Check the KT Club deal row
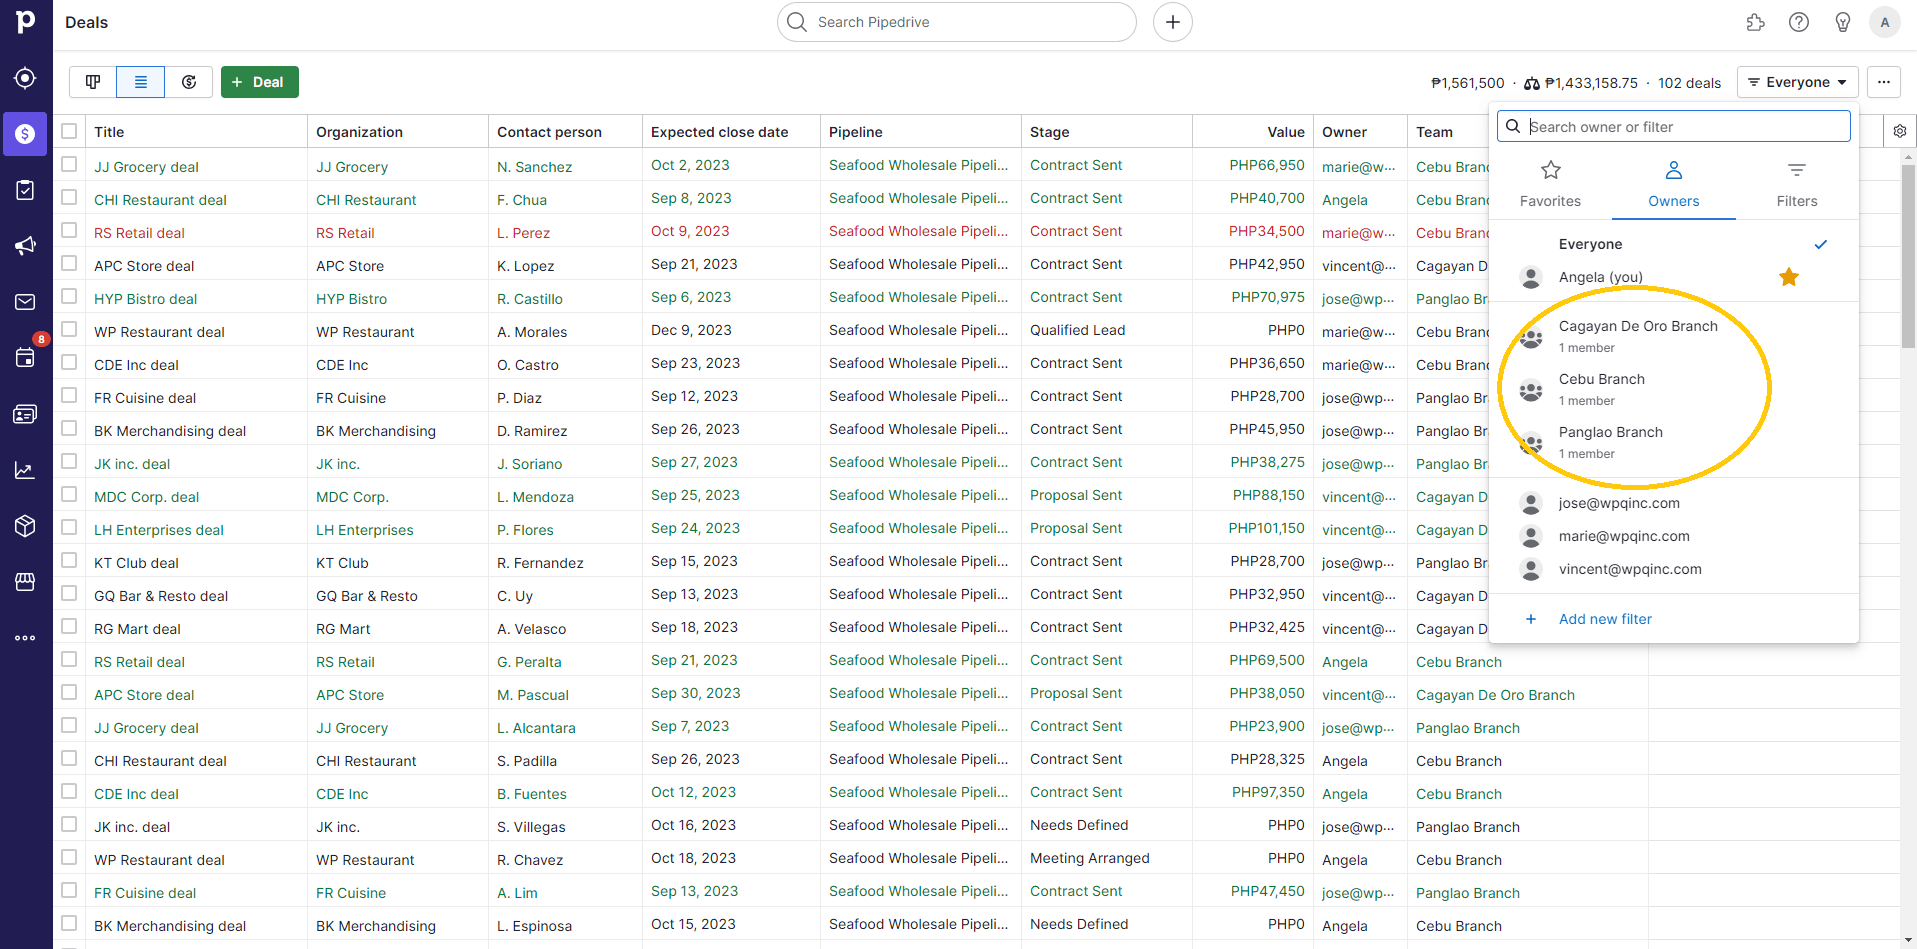This screenshot has width=1917, height=949. pos(69,560)
